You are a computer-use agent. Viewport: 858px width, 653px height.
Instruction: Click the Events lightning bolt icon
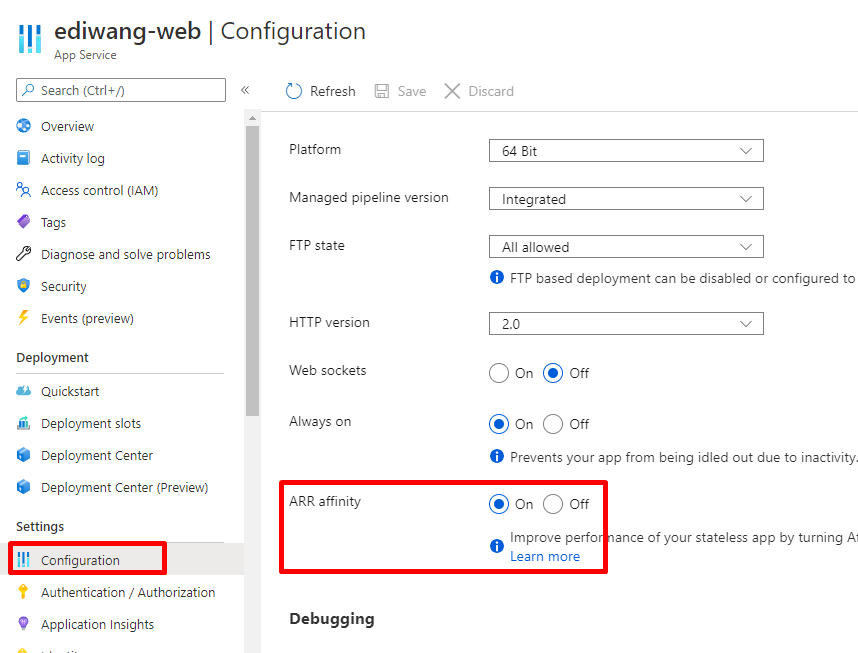click(24, 318)
